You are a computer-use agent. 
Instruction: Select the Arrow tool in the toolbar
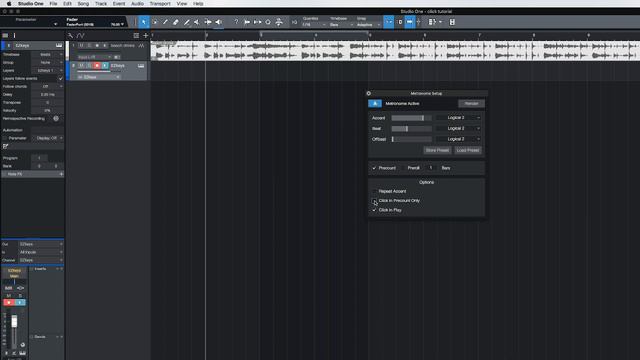click(x=144, y=22)
